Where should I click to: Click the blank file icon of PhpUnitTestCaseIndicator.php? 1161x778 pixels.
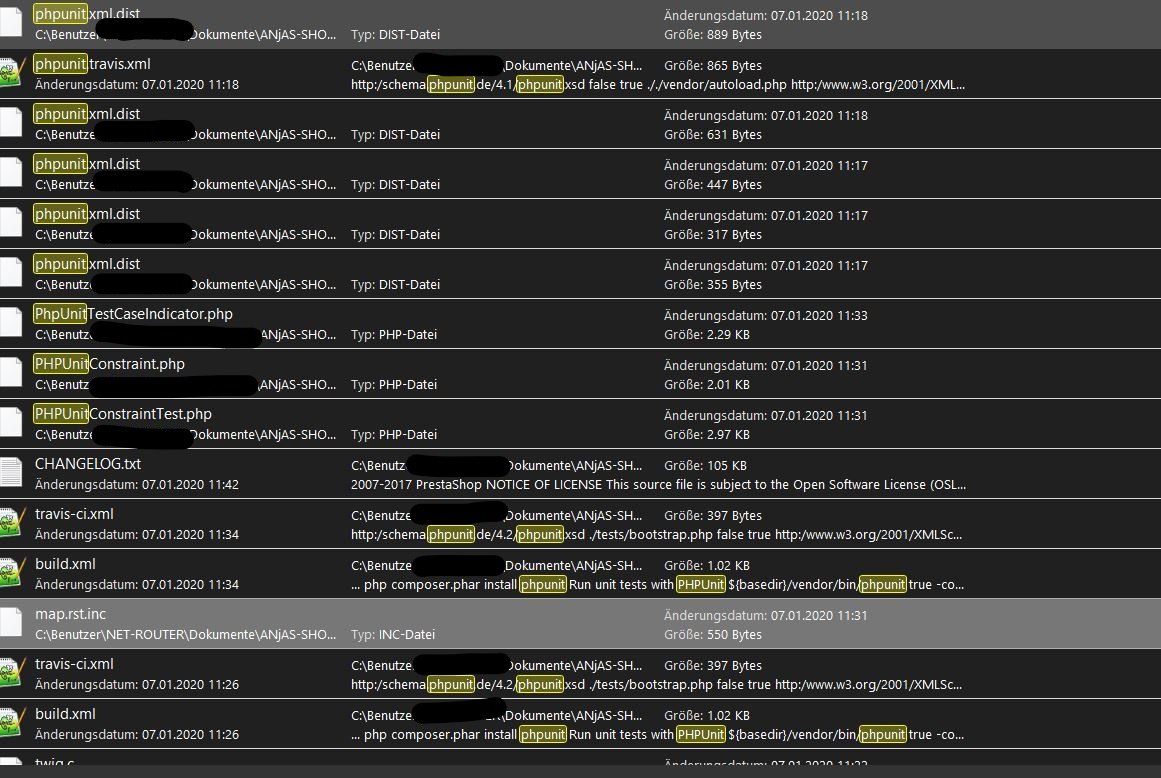pyautogui.click(x=11, y=323)
